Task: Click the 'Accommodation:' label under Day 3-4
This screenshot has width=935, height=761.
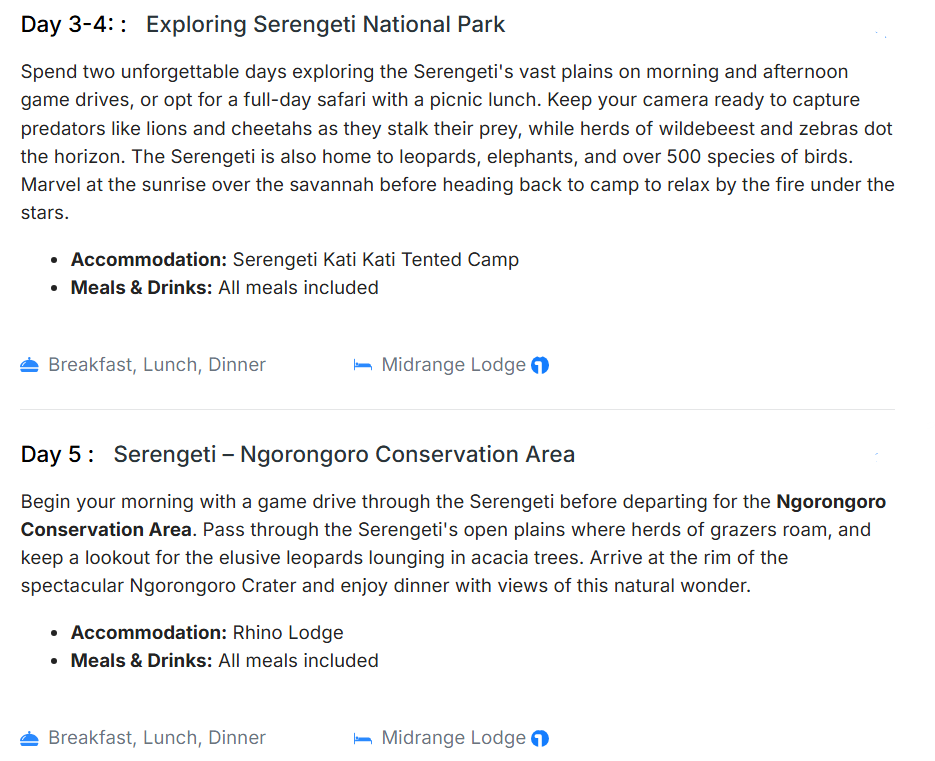Action: (x=149, y=260)
